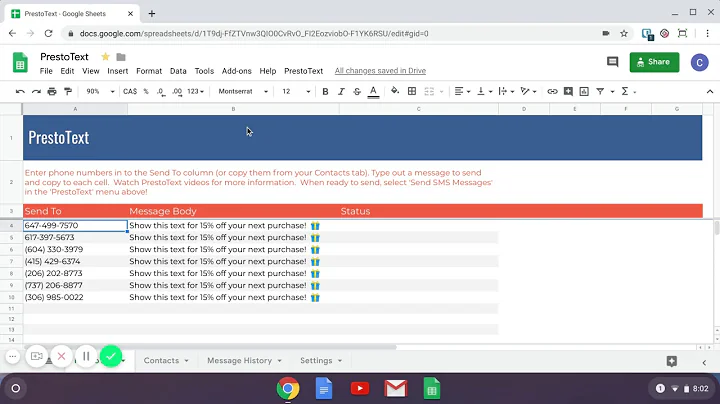This screenshot has height=404, width=720.
Task: Go to Sheets home via logo
Action: (20, 62)
